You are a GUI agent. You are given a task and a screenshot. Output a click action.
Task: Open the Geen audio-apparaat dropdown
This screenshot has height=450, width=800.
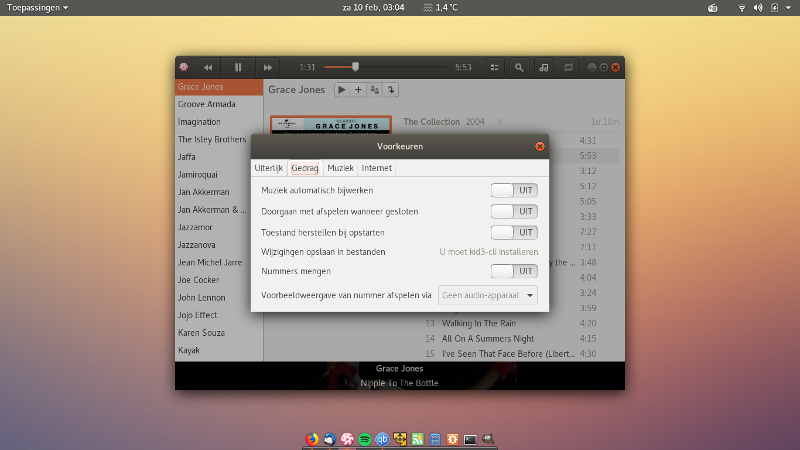tap(488, 295)
